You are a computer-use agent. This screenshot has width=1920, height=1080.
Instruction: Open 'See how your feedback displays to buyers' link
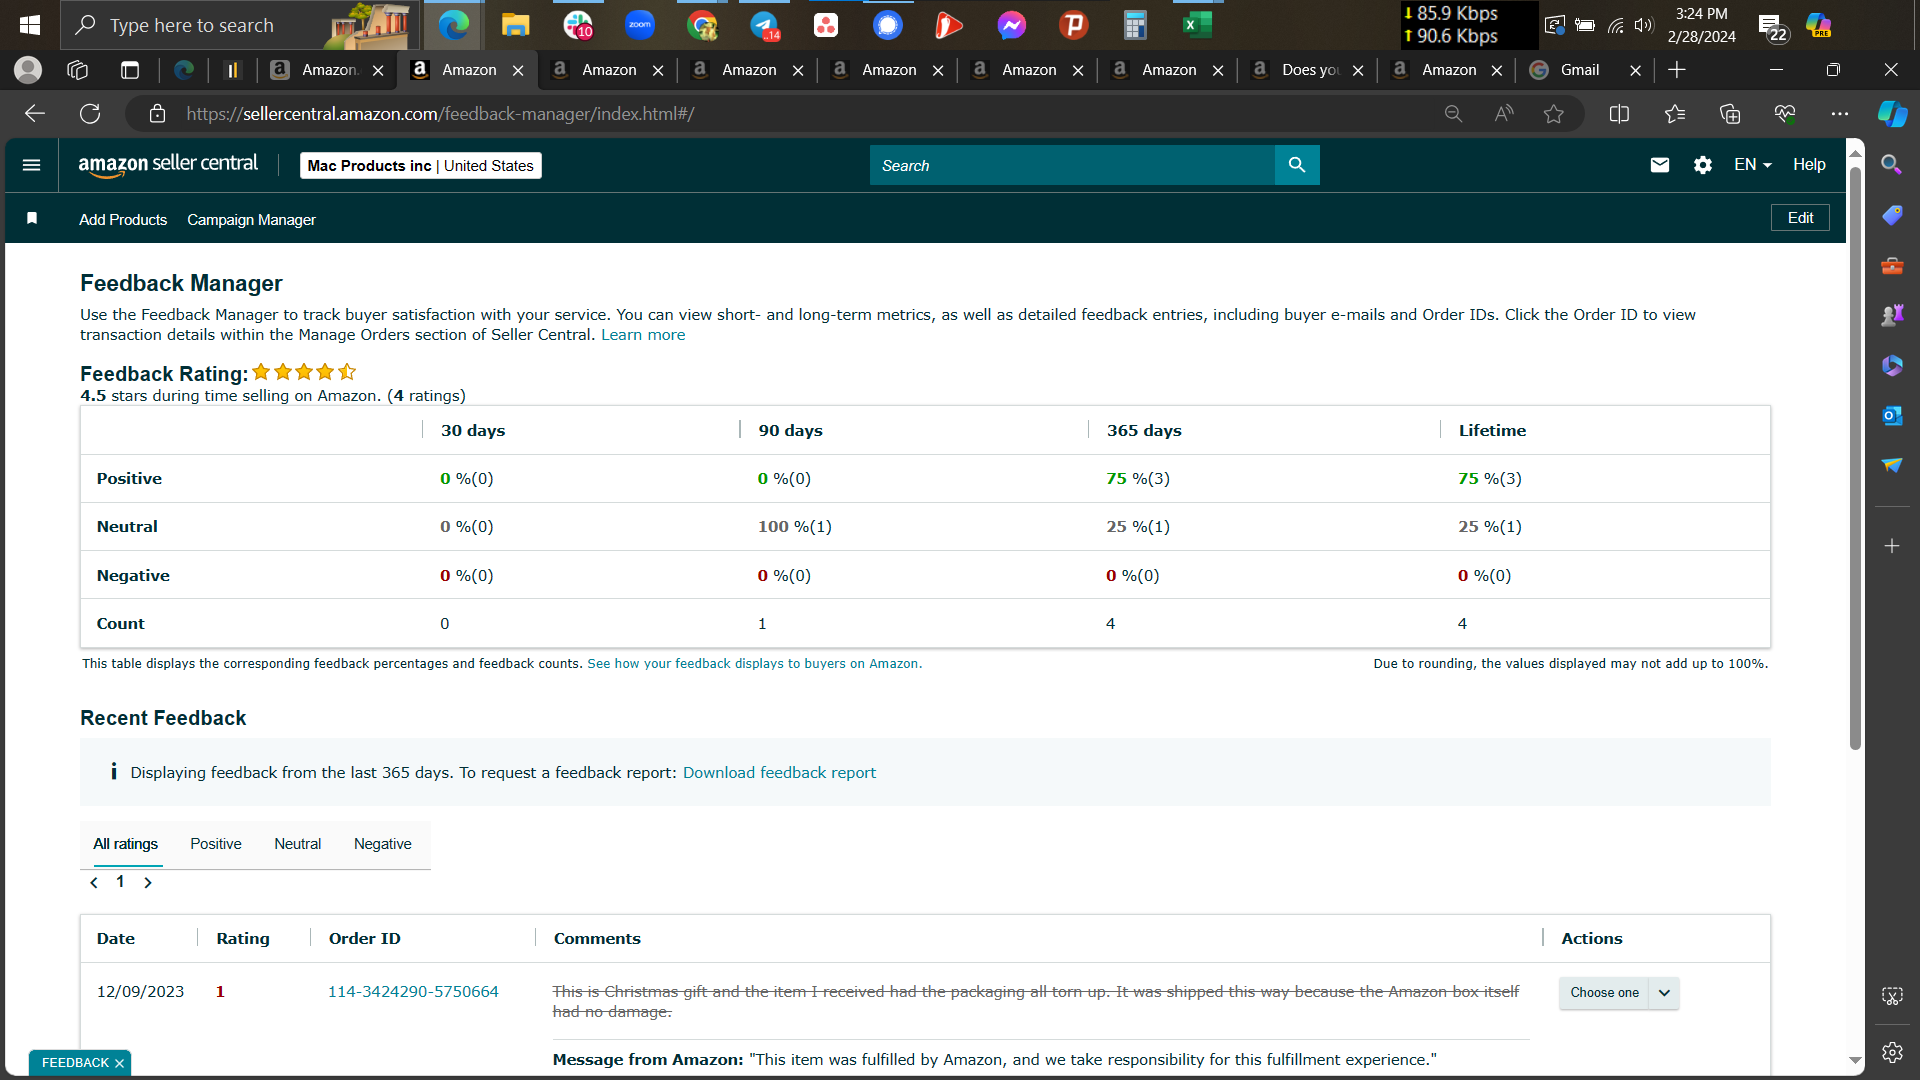pos(754,664)
